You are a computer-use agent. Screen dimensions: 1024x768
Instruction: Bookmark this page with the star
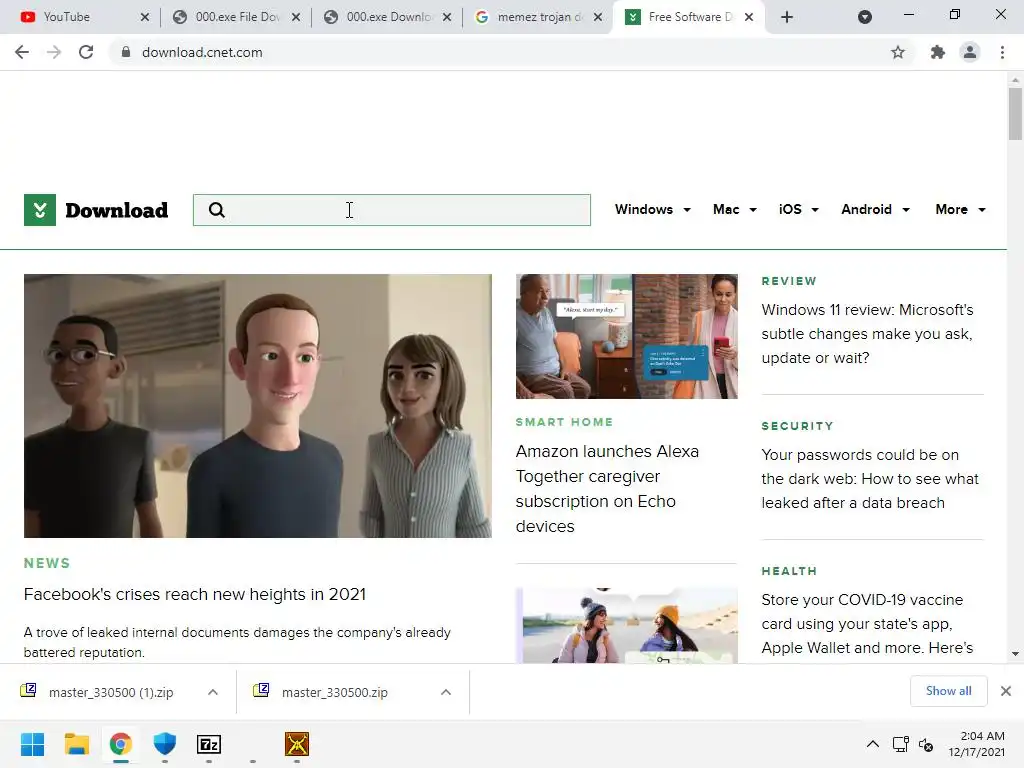[898, 52]
